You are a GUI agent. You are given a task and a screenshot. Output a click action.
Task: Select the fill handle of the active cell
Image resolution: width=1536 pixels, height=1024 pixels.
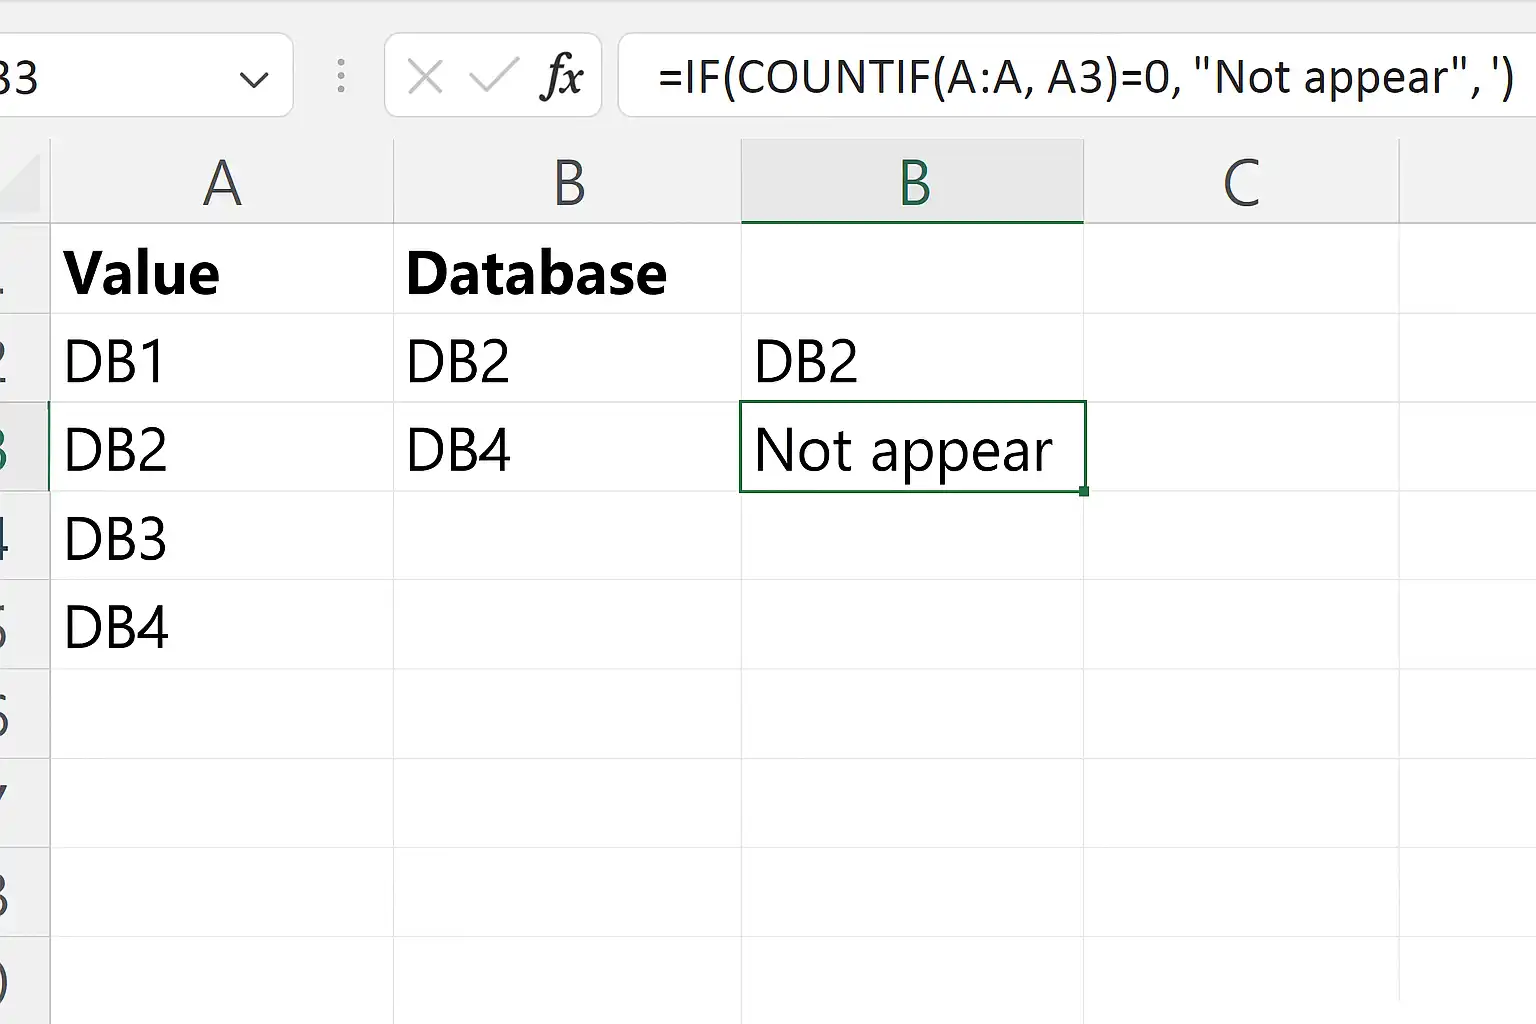1084,491
